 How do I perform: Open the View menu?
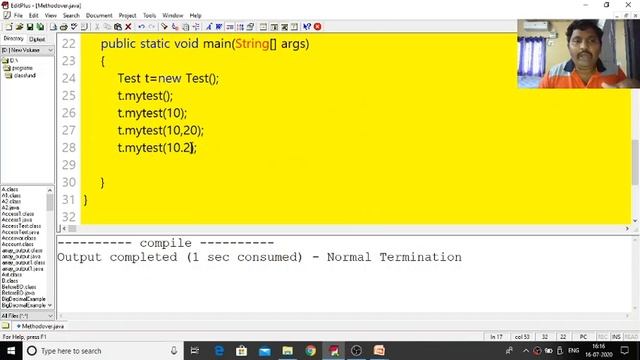[51, 16]
